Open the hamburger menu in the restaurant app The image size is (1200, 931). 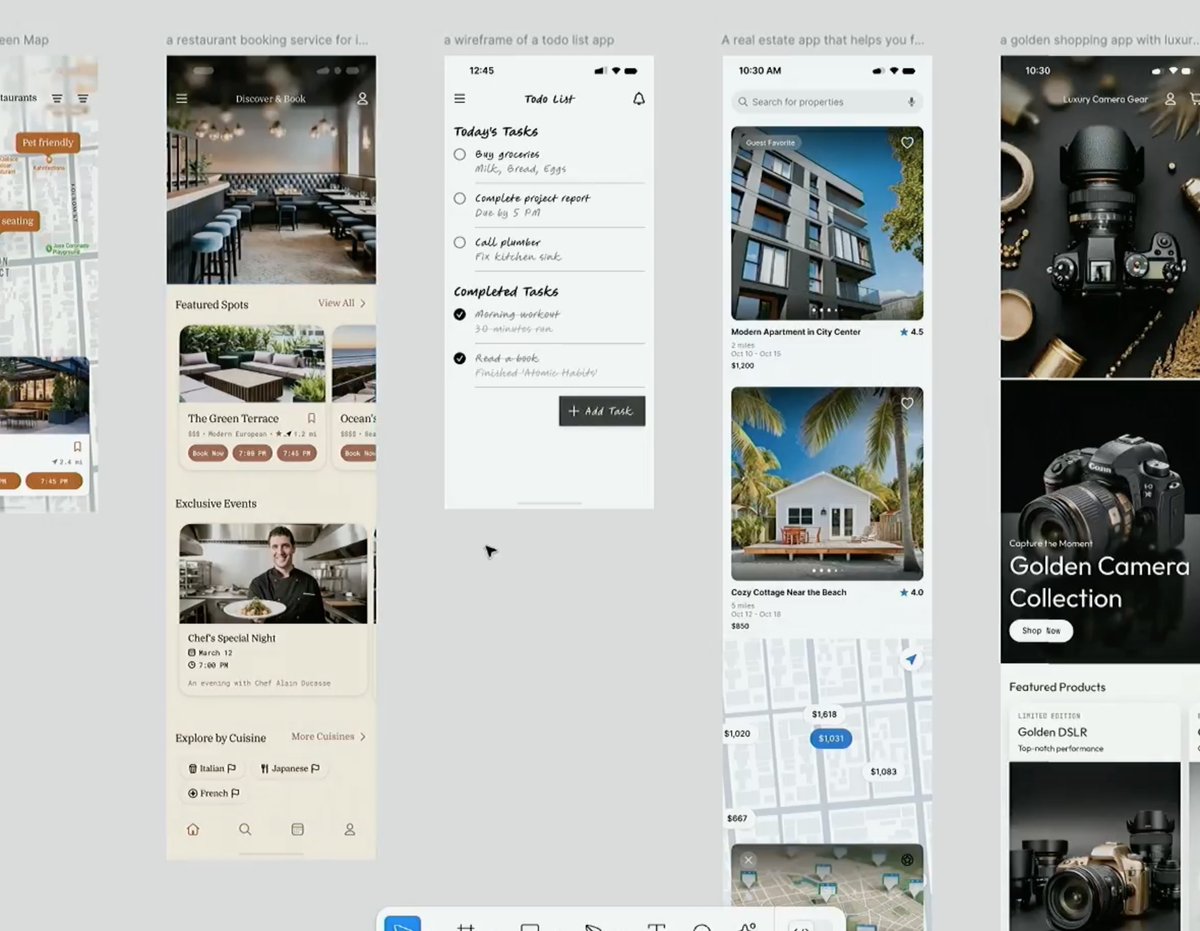(x=181, y=99)
